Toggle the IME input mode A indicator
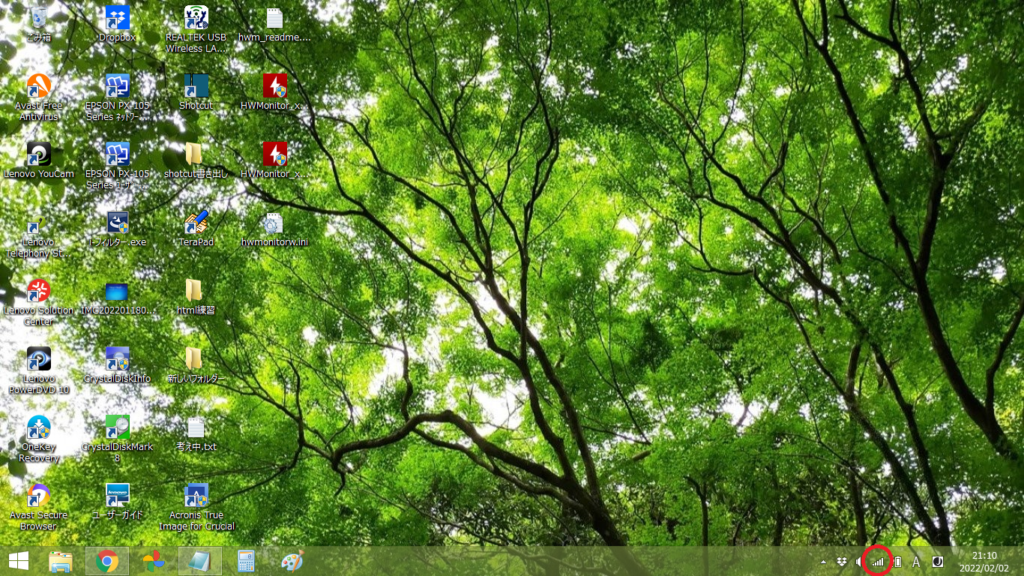This screenshot has height=576, width=1024. tap(916, 562)
